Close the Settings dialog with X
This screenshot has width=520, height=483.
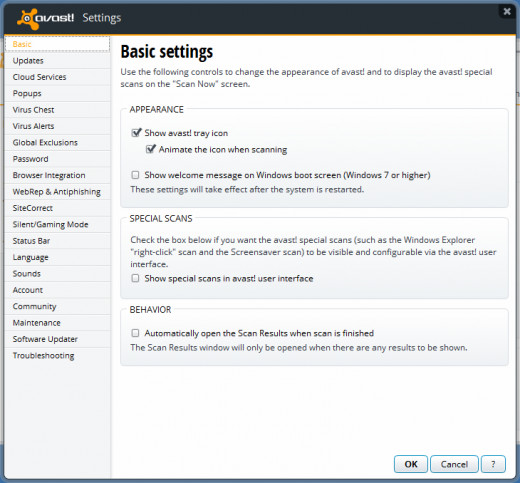(x=507, y=12)
